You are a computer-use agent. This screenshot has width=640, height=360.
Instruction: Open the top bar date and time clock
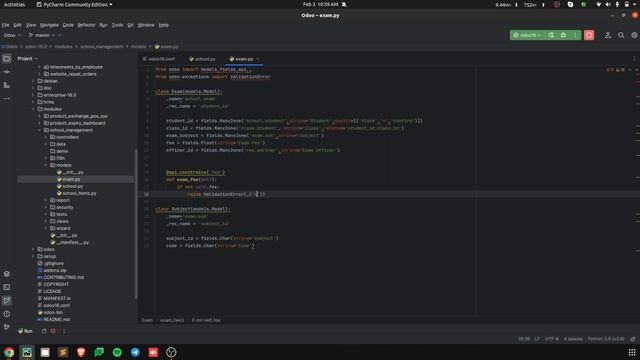tap(320, 4)
